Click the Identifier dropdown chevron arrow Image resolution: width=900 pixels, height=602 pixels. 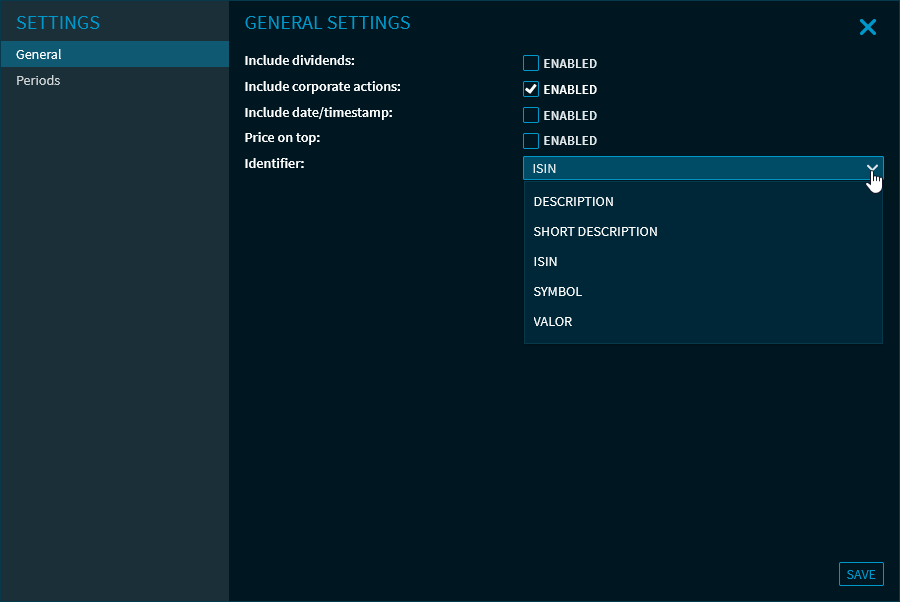872,168
